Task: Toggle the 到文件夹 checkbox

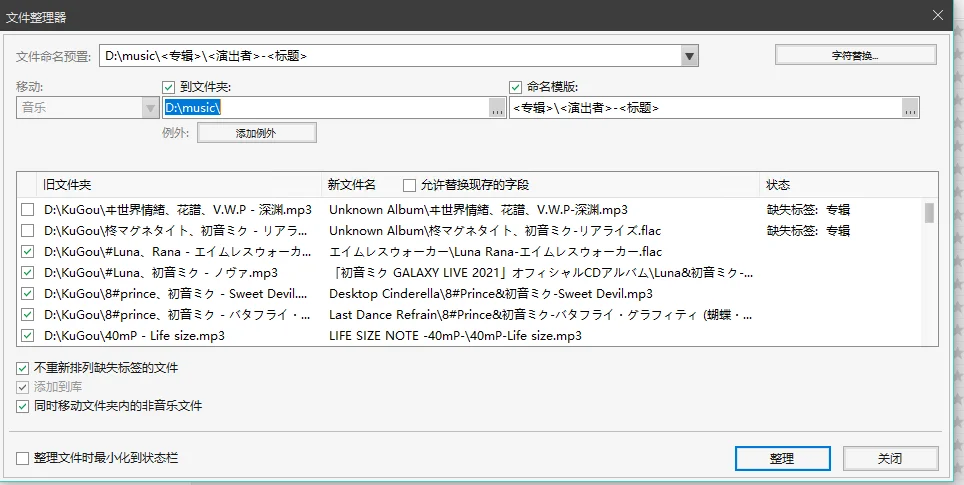Action: (169, 87)
